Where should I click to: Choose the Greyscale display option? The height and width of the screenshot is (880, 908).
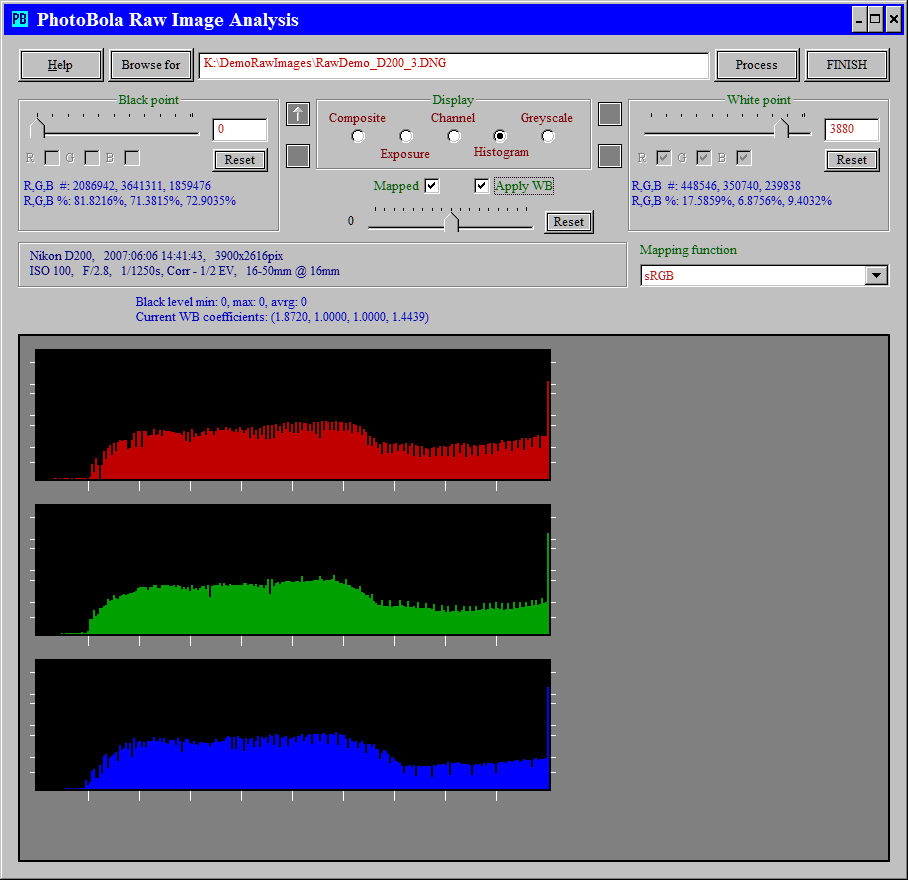coord(548,136)
